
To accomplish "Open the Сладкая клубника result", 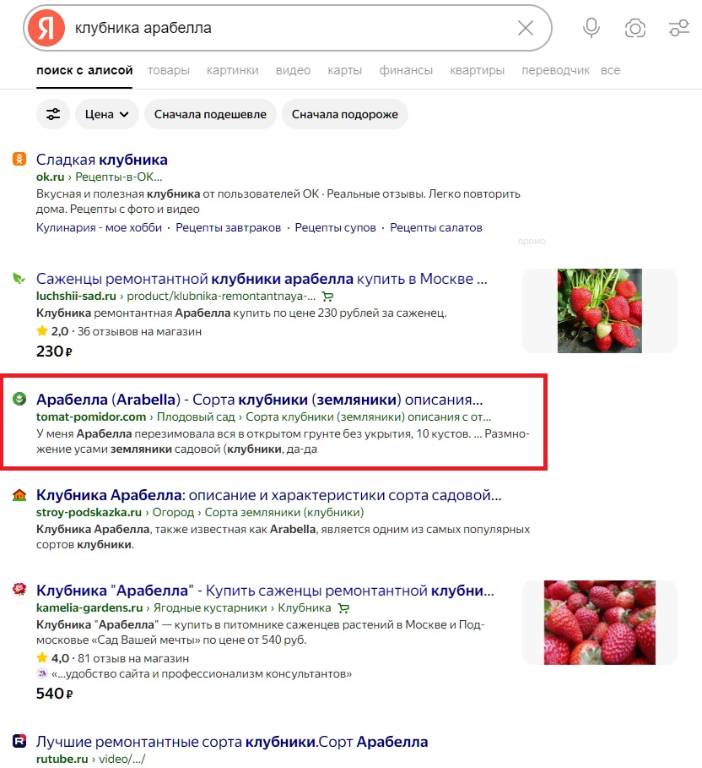I will [102, 160].
